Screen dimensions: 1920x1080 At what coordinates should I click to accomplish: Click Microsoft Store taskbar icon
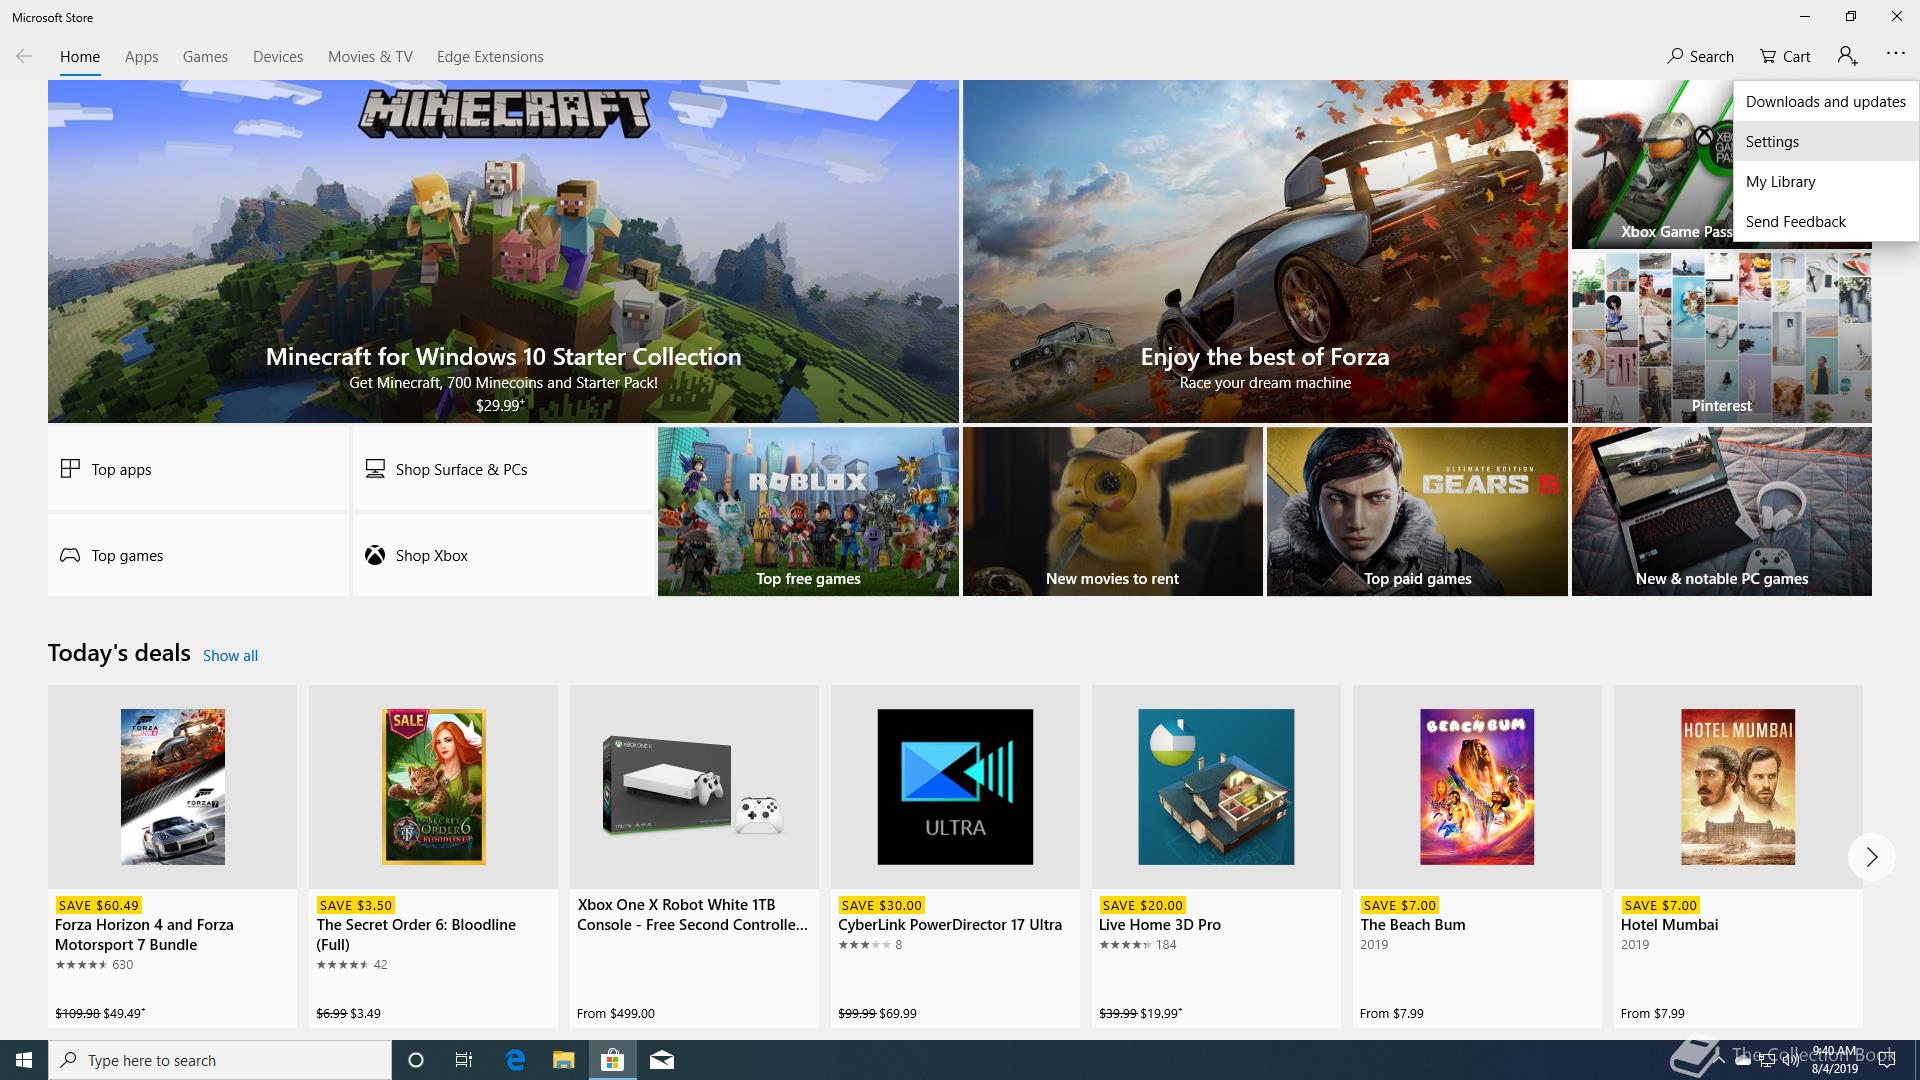612,1060
